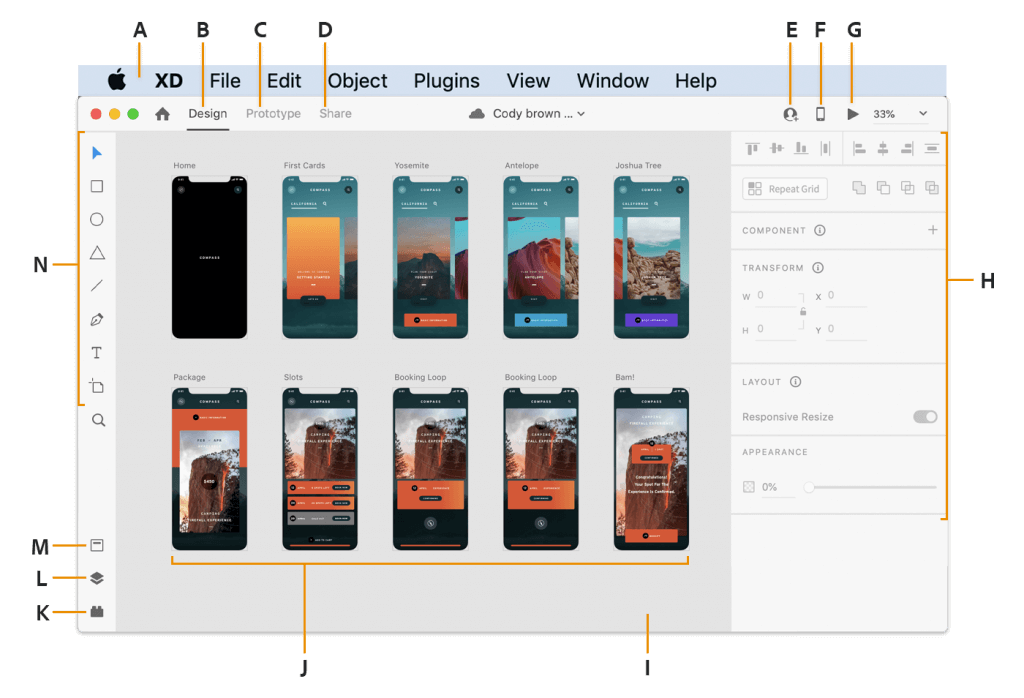Select the Text tool
This screenshot has height=698, width=1024.
(97, 353)
